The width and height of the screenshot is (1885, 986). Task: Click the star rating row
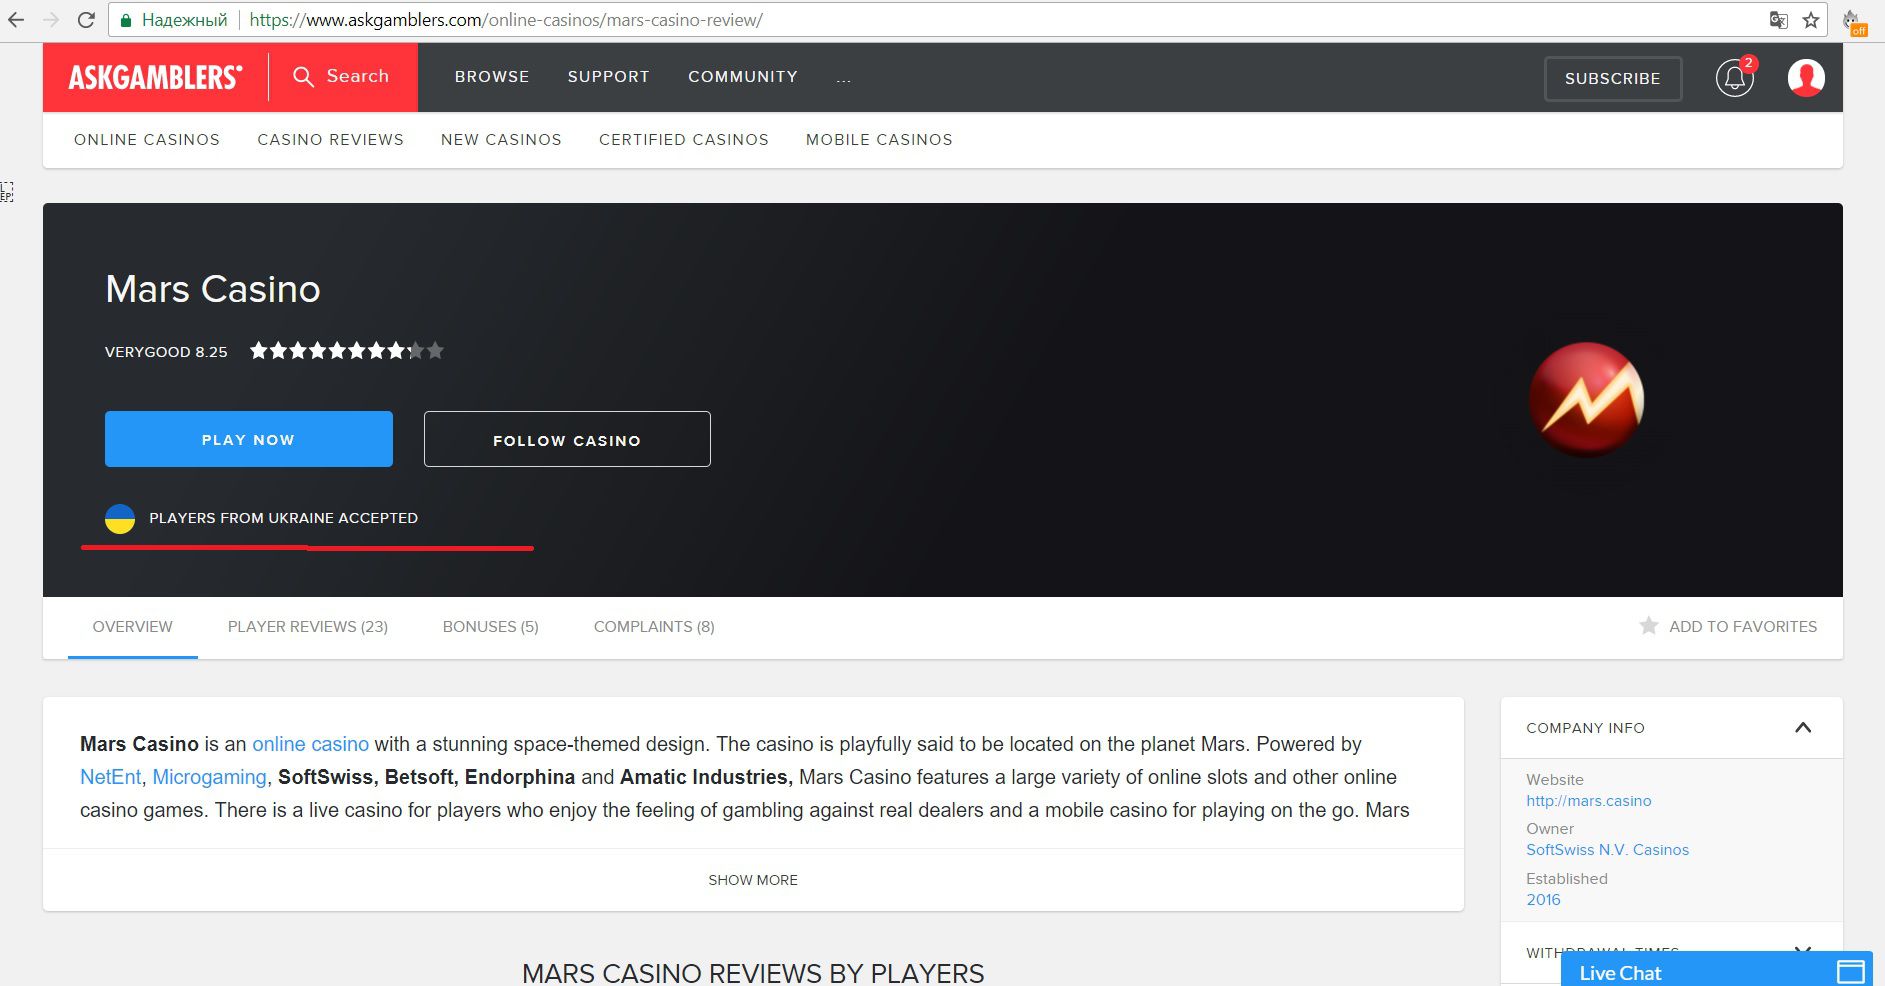[346, 351]
